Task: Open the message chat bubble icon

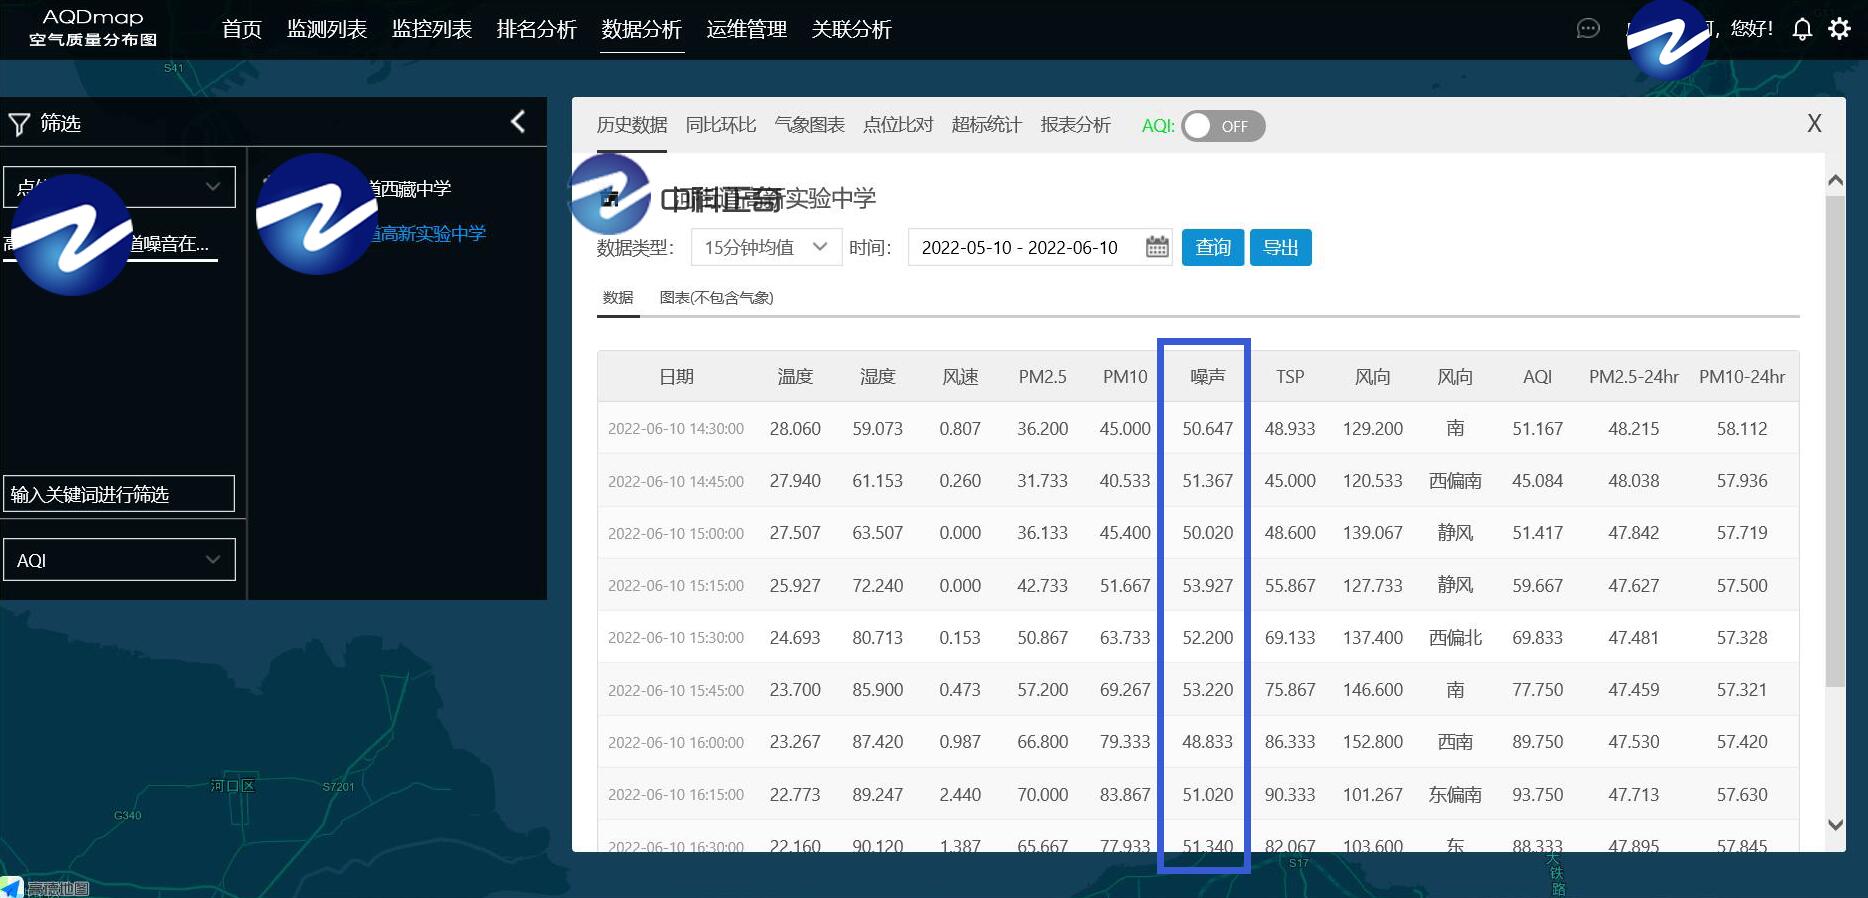Action: click(1587, 29)
